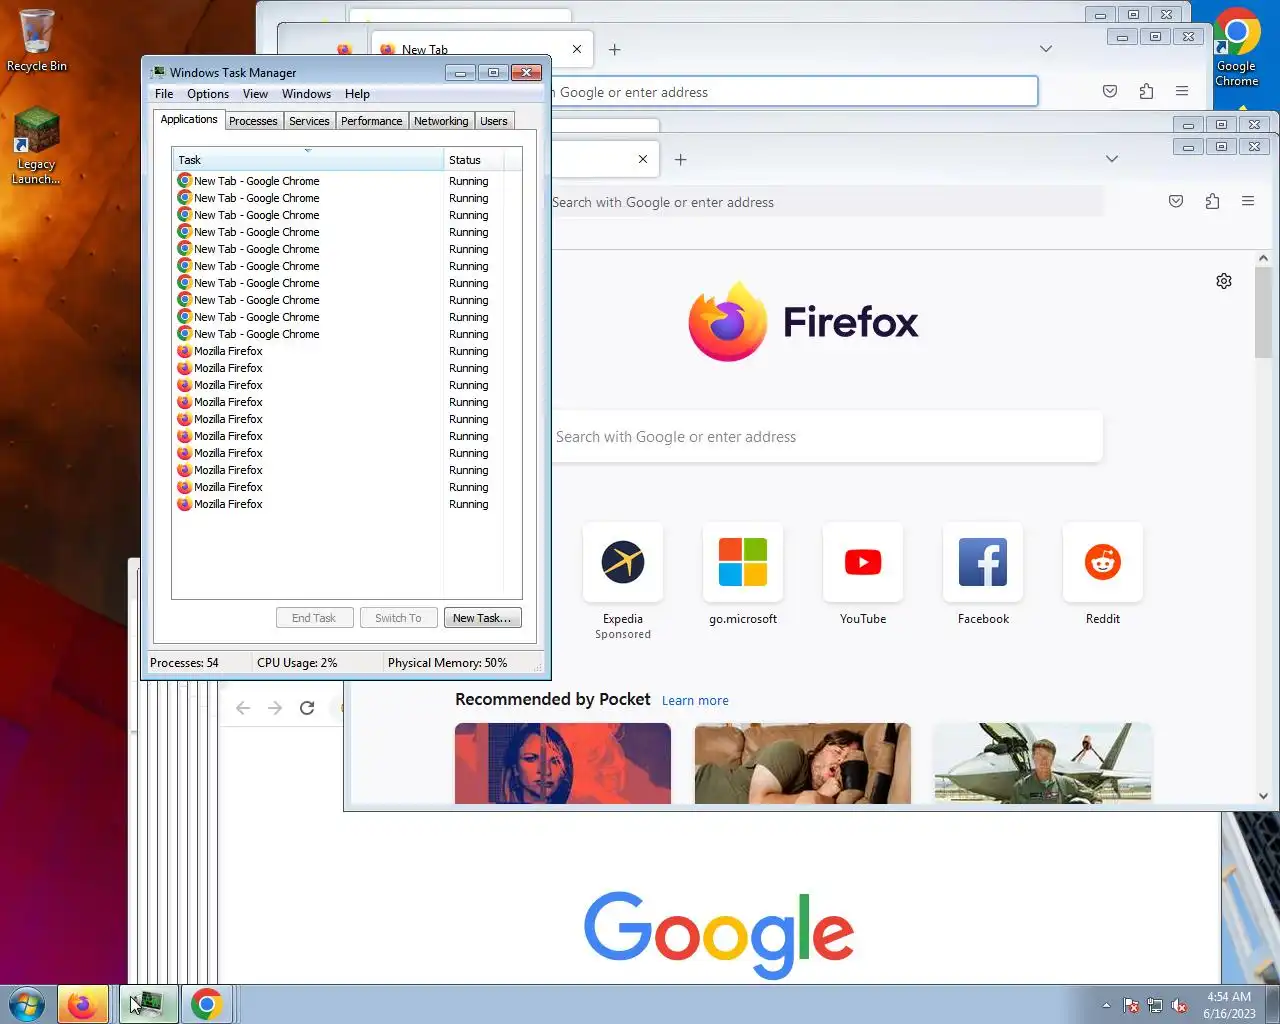1280x1024 pixels.
Task: Click Chrome forward arrow button
Action: pos(275,708)
